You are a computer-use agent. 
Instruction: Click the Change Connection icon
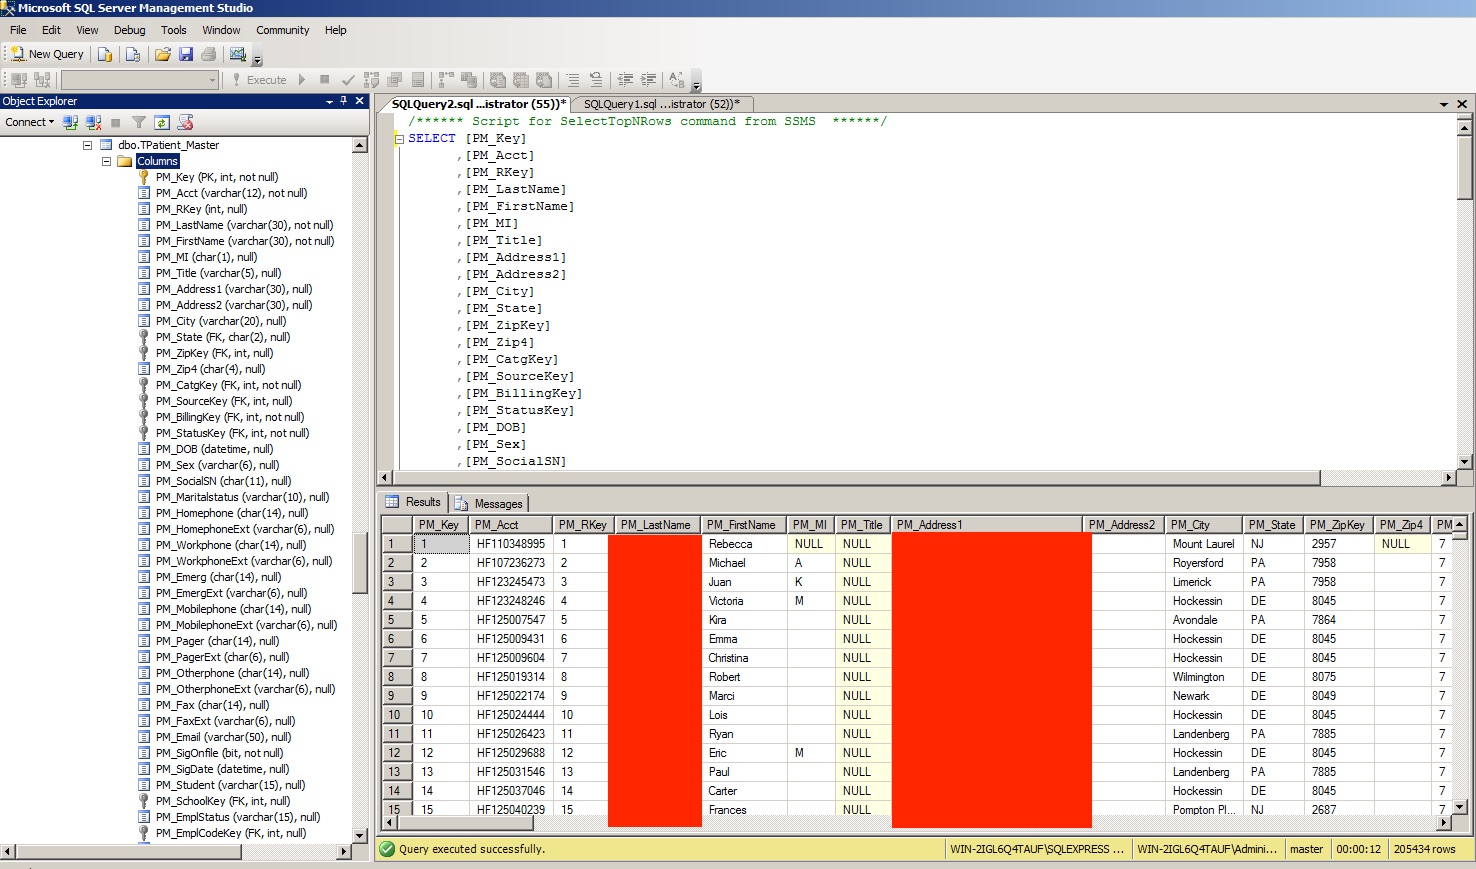tap(42, 79)
